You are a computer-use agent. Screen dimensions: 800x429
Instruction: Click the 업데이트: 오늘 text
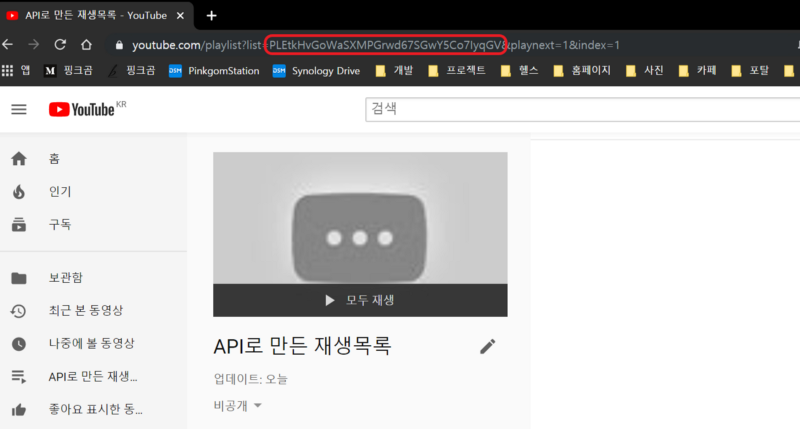coord(251,379)
